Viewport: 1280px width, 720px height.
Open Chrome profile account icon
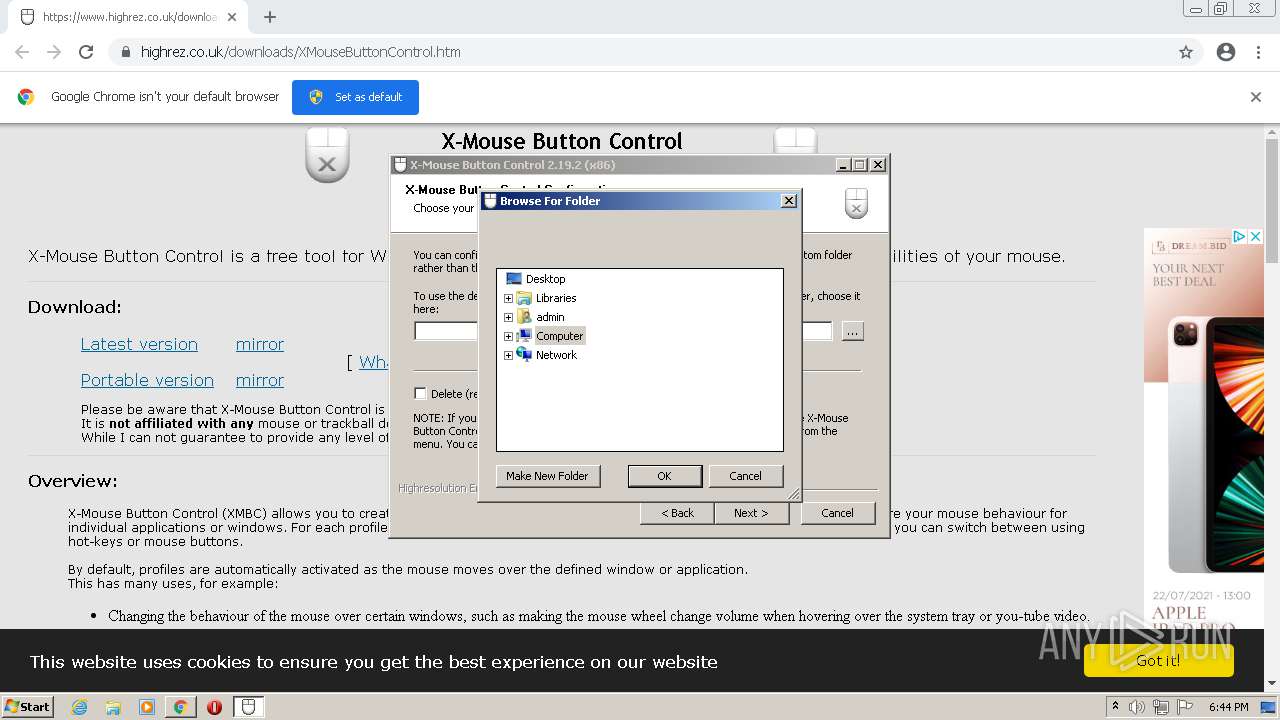click(1226, 52)
